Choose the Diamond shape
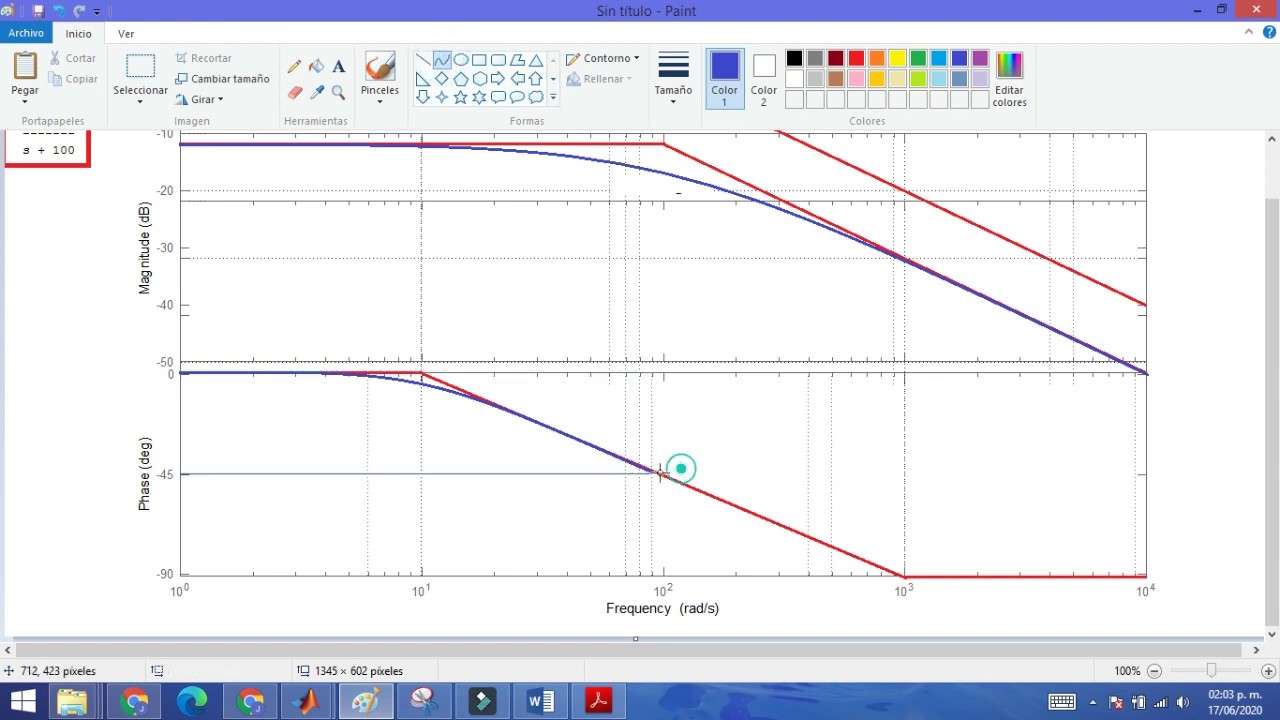This screenshot has height=720, width=1280. 442,79
